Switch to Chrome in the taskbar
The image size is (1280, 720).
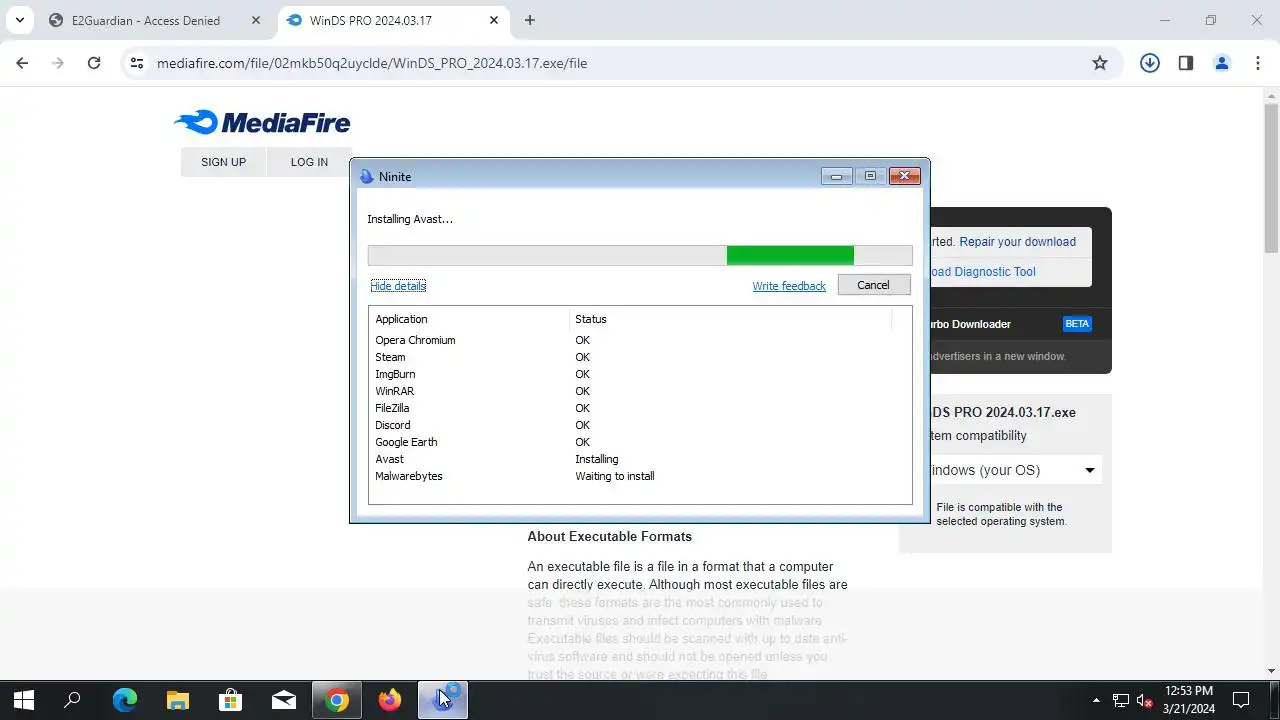coord(337,700)
